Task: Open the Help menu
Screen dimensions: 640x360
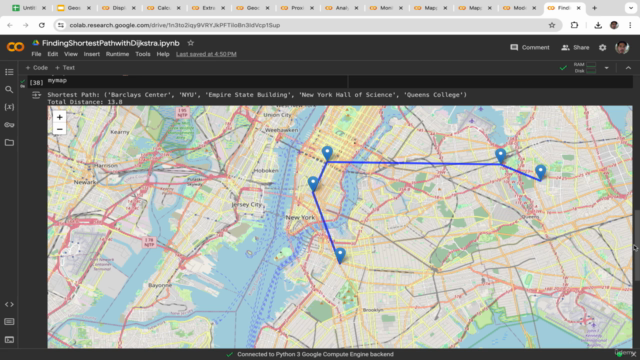Action: 163,54
